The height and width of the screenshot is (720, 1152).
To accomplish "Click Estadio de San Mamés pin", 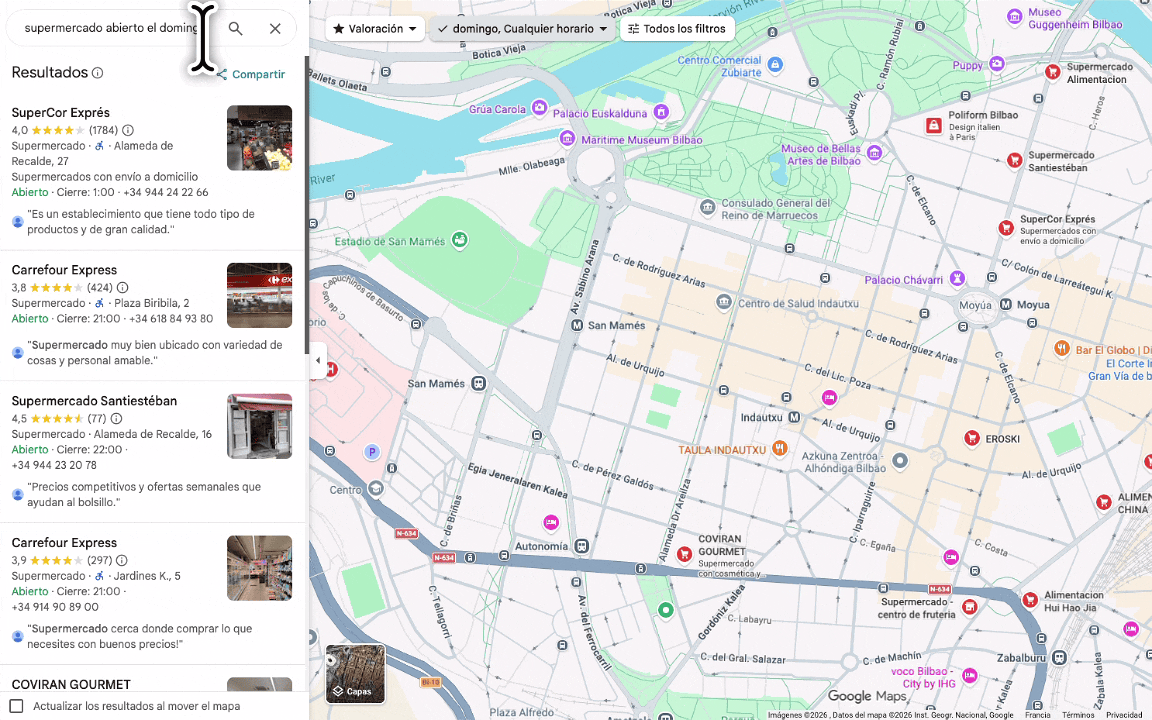I will point(460,240).
